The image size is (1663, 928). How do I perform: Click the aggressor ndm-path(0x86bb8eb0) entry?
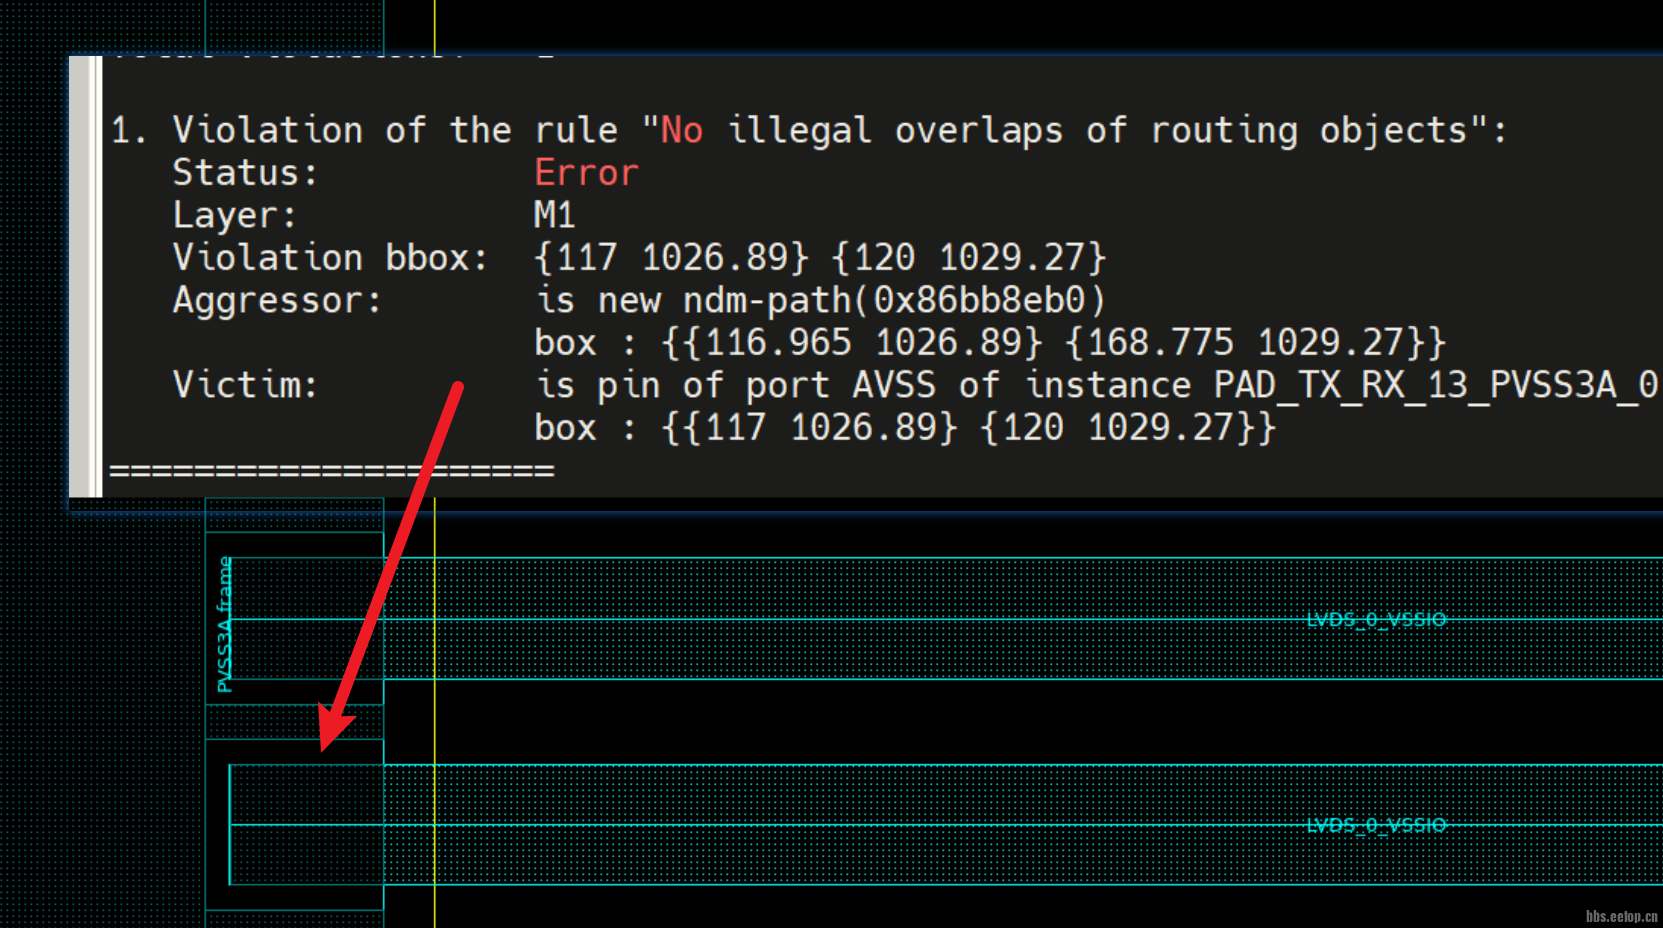click(820, 300)
